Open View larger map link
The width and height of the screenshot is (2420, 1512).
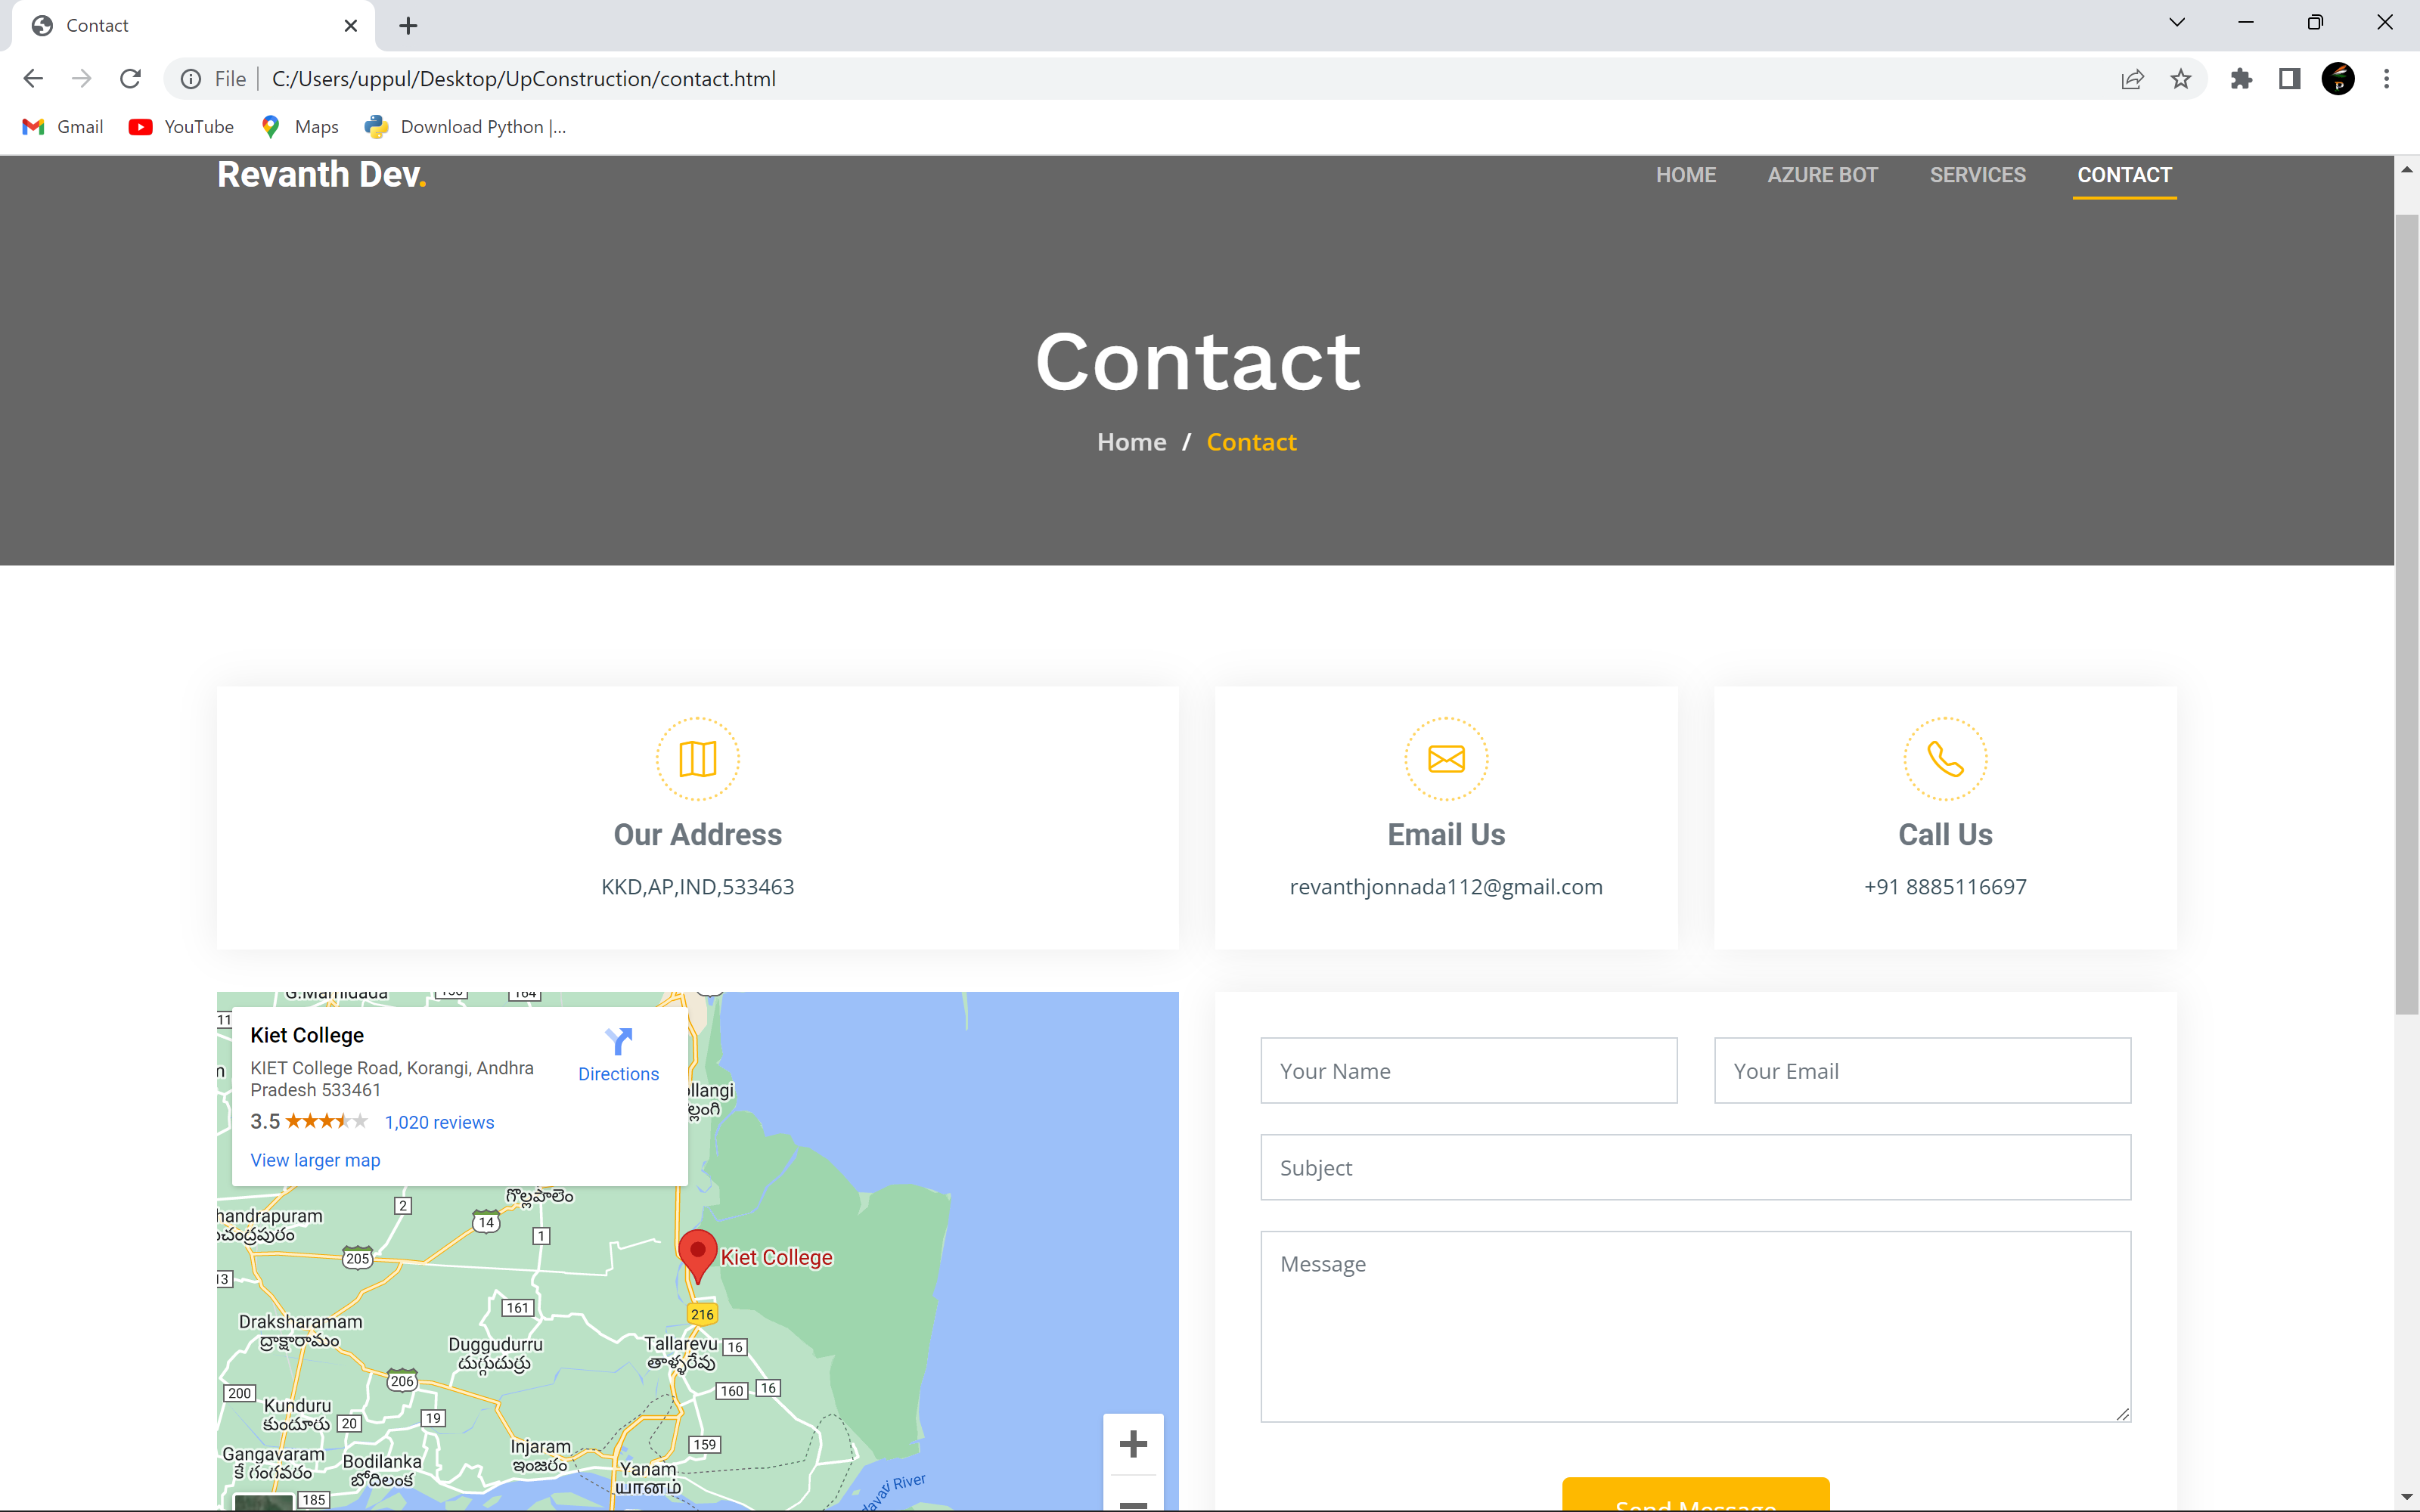[314, 1159]
